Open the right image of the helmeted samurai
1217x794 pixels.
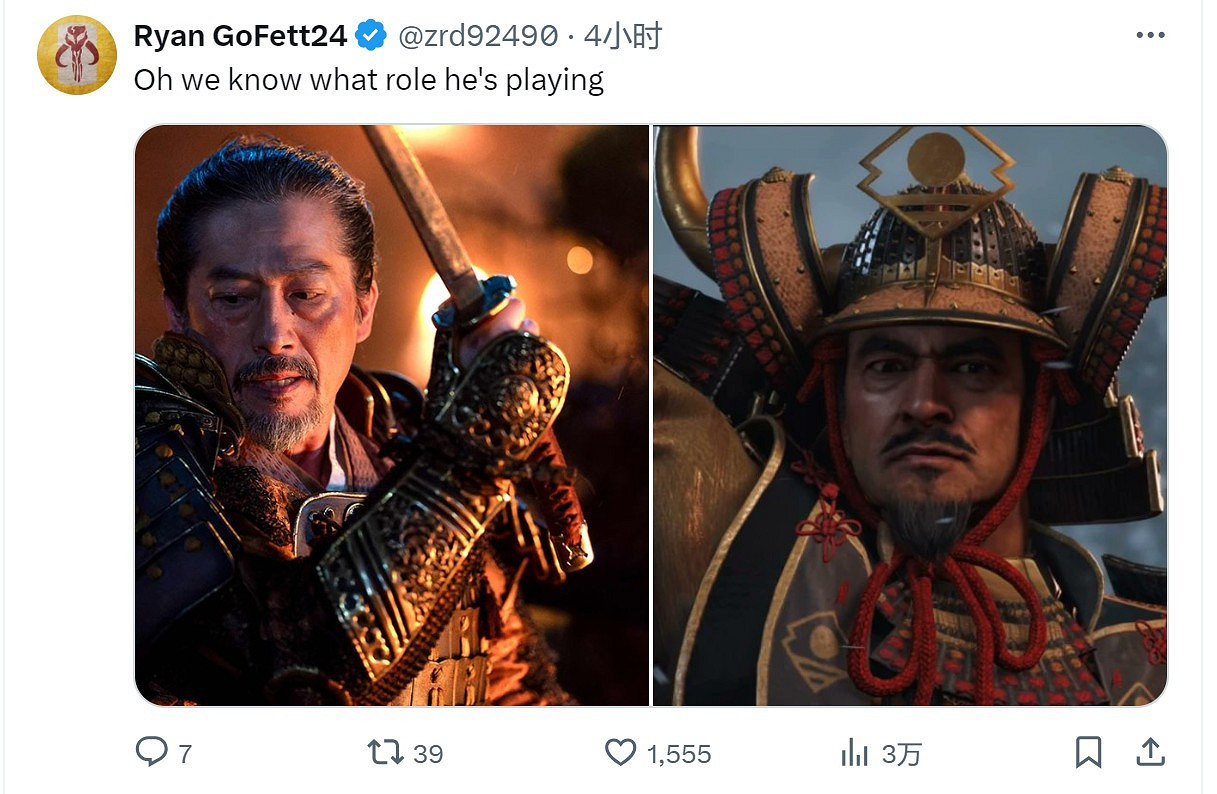pos(910,415)
